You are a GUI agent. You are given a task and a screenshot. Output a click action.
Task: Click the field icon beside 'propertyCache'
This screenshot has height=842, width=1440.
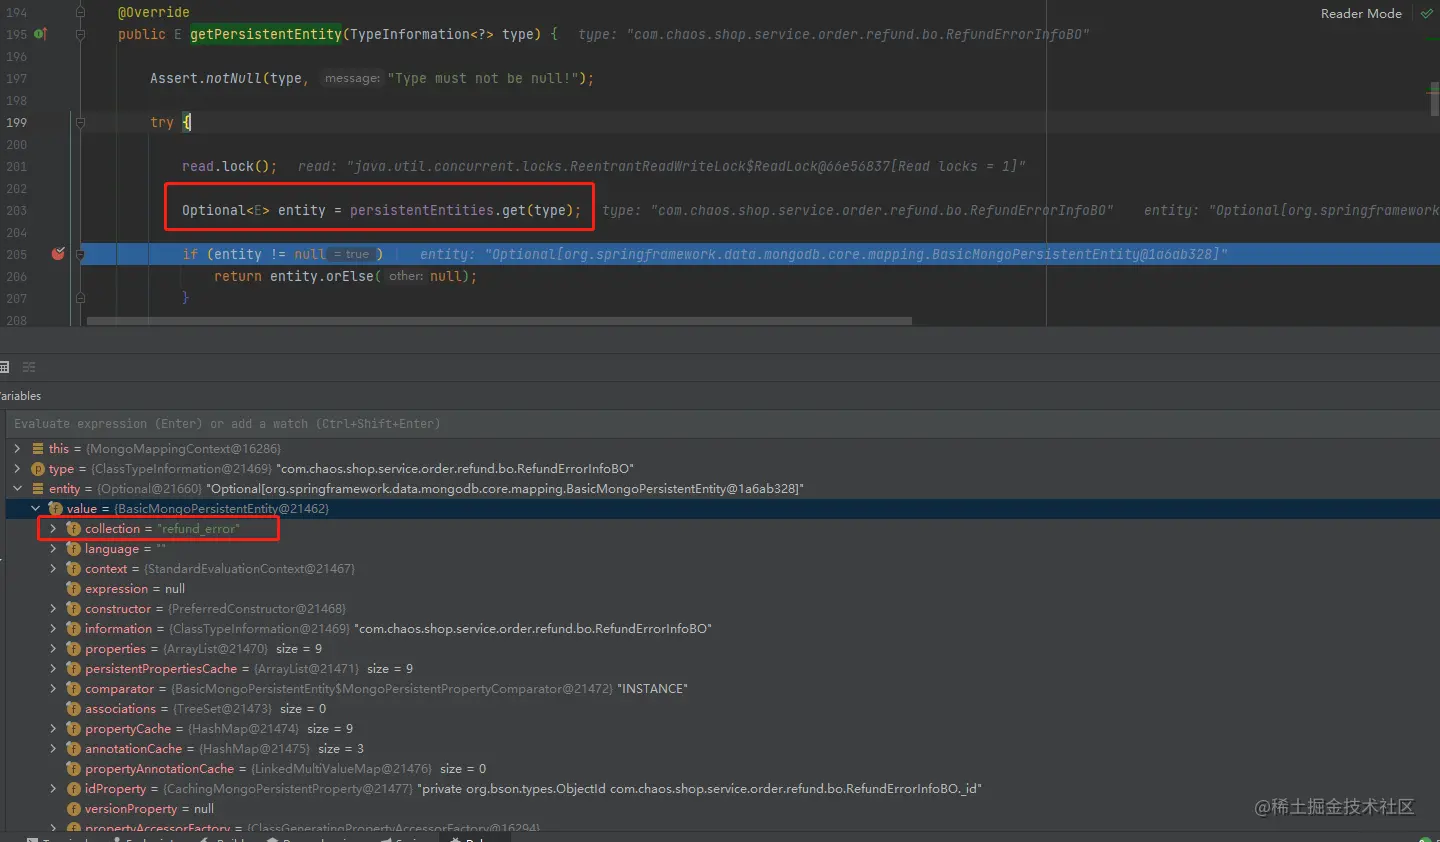73,729
